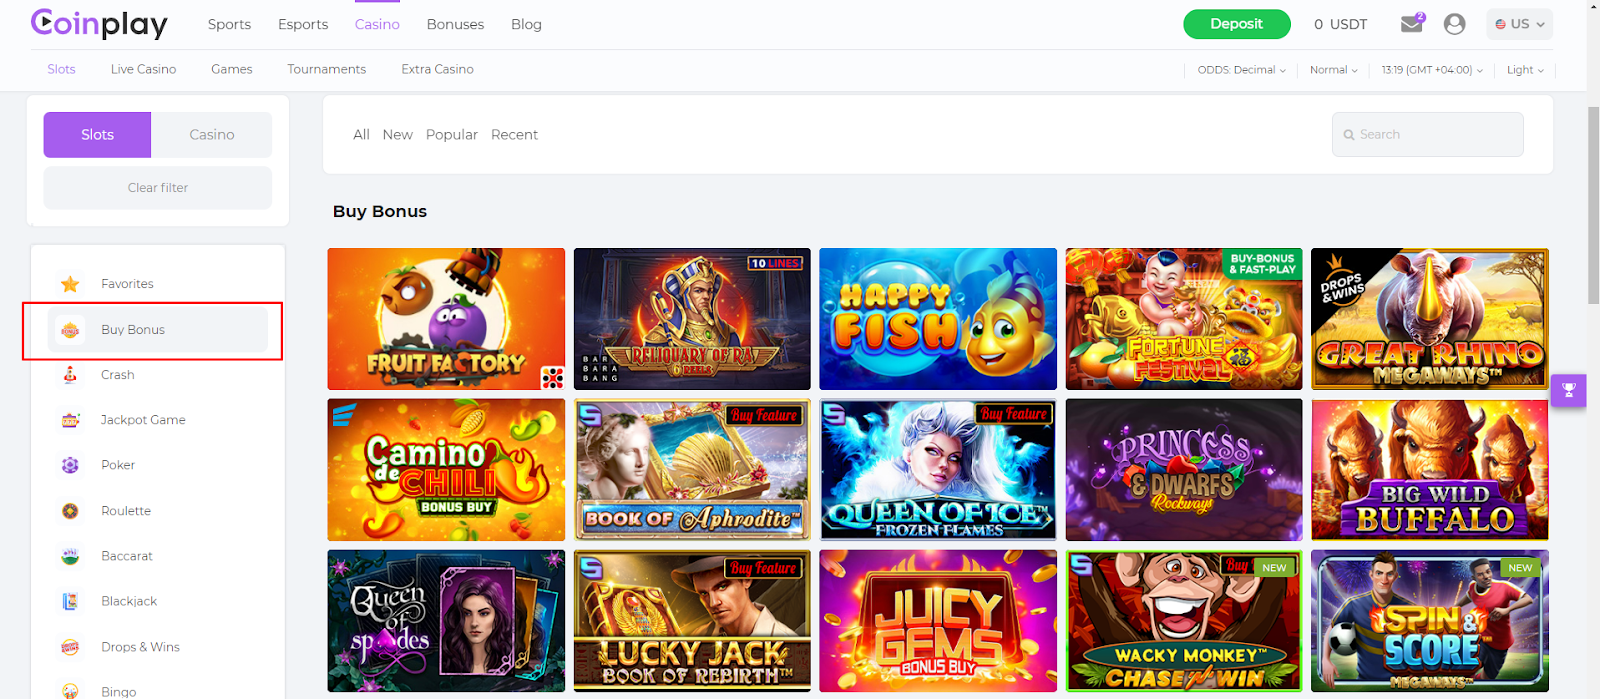Switch to the Slots toggle
This screenshot has height=699, width=1600.
click(97, 135)
